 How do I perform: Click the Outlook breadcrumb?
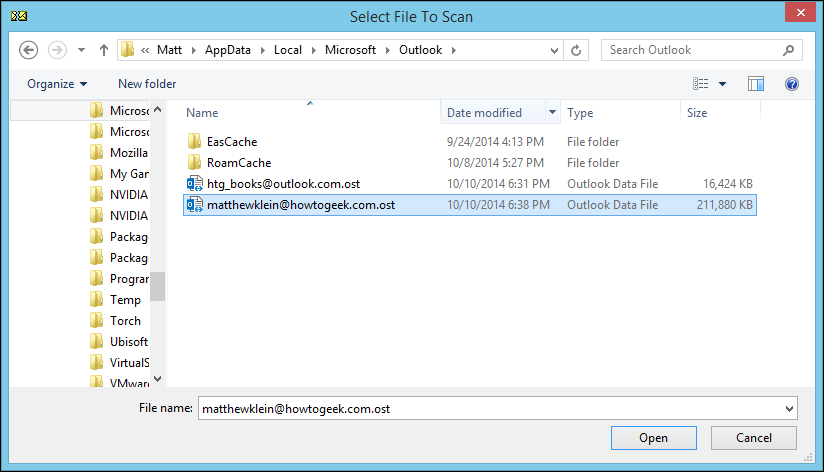point(420,50)
